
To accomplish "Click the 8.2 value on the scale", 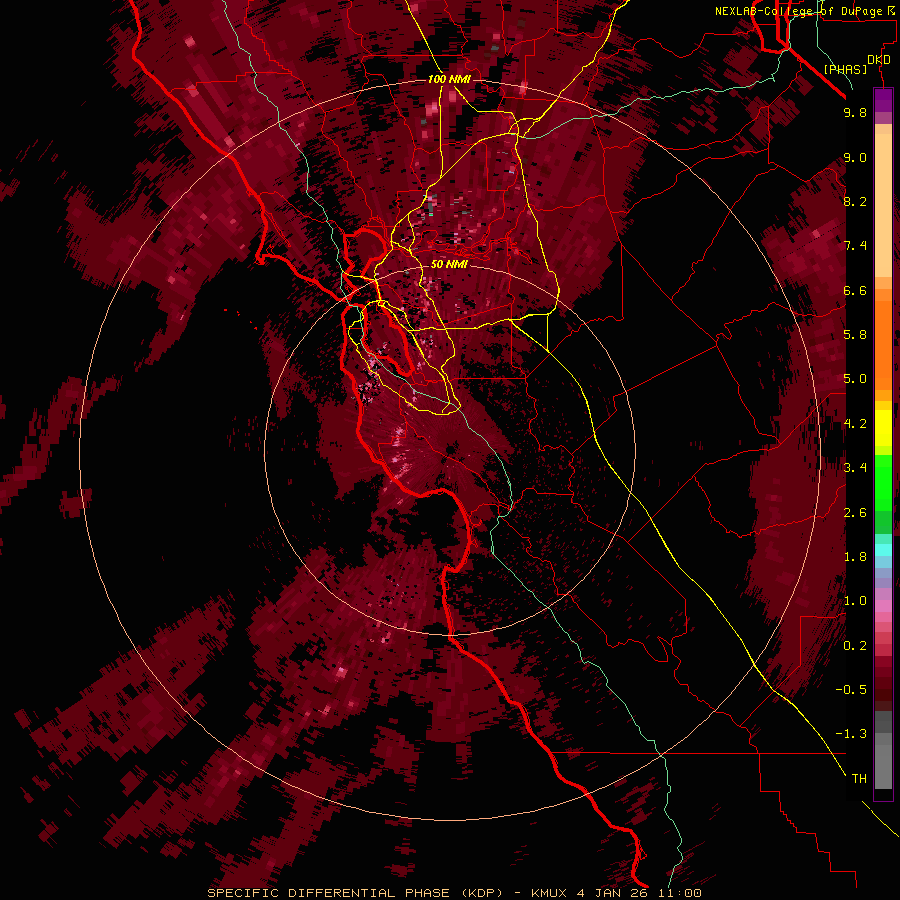I will (x=855, y=202).
